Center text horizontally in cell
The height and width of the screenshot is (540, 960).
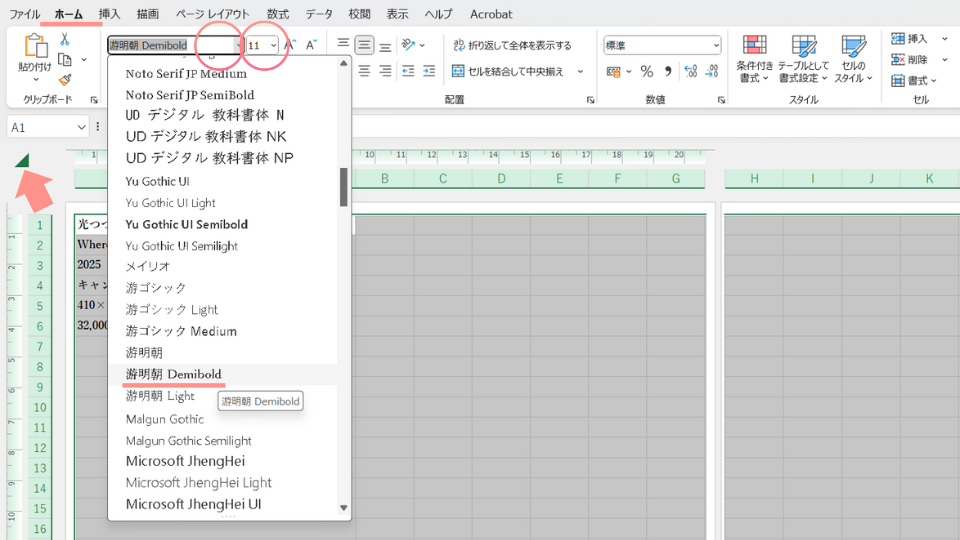pos(364,71)
